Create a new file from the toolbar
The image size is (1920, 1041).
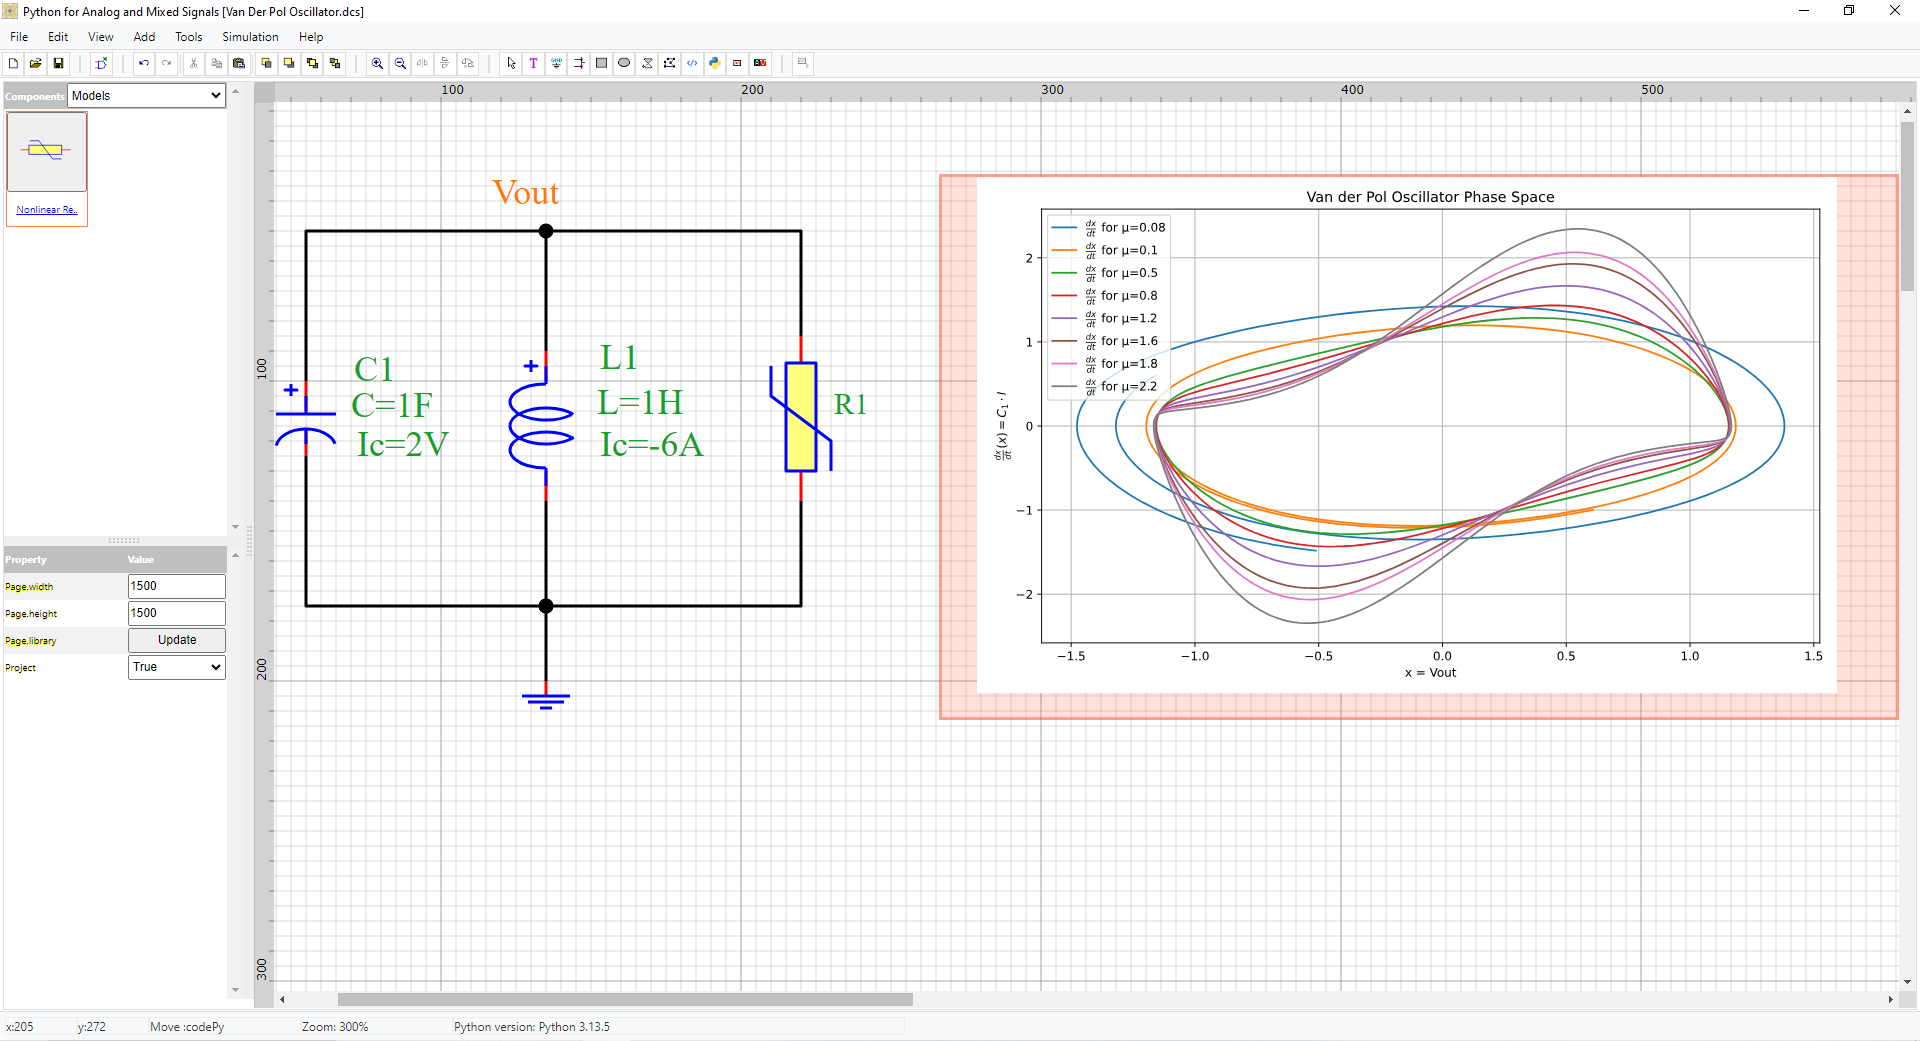coord(13,63)
